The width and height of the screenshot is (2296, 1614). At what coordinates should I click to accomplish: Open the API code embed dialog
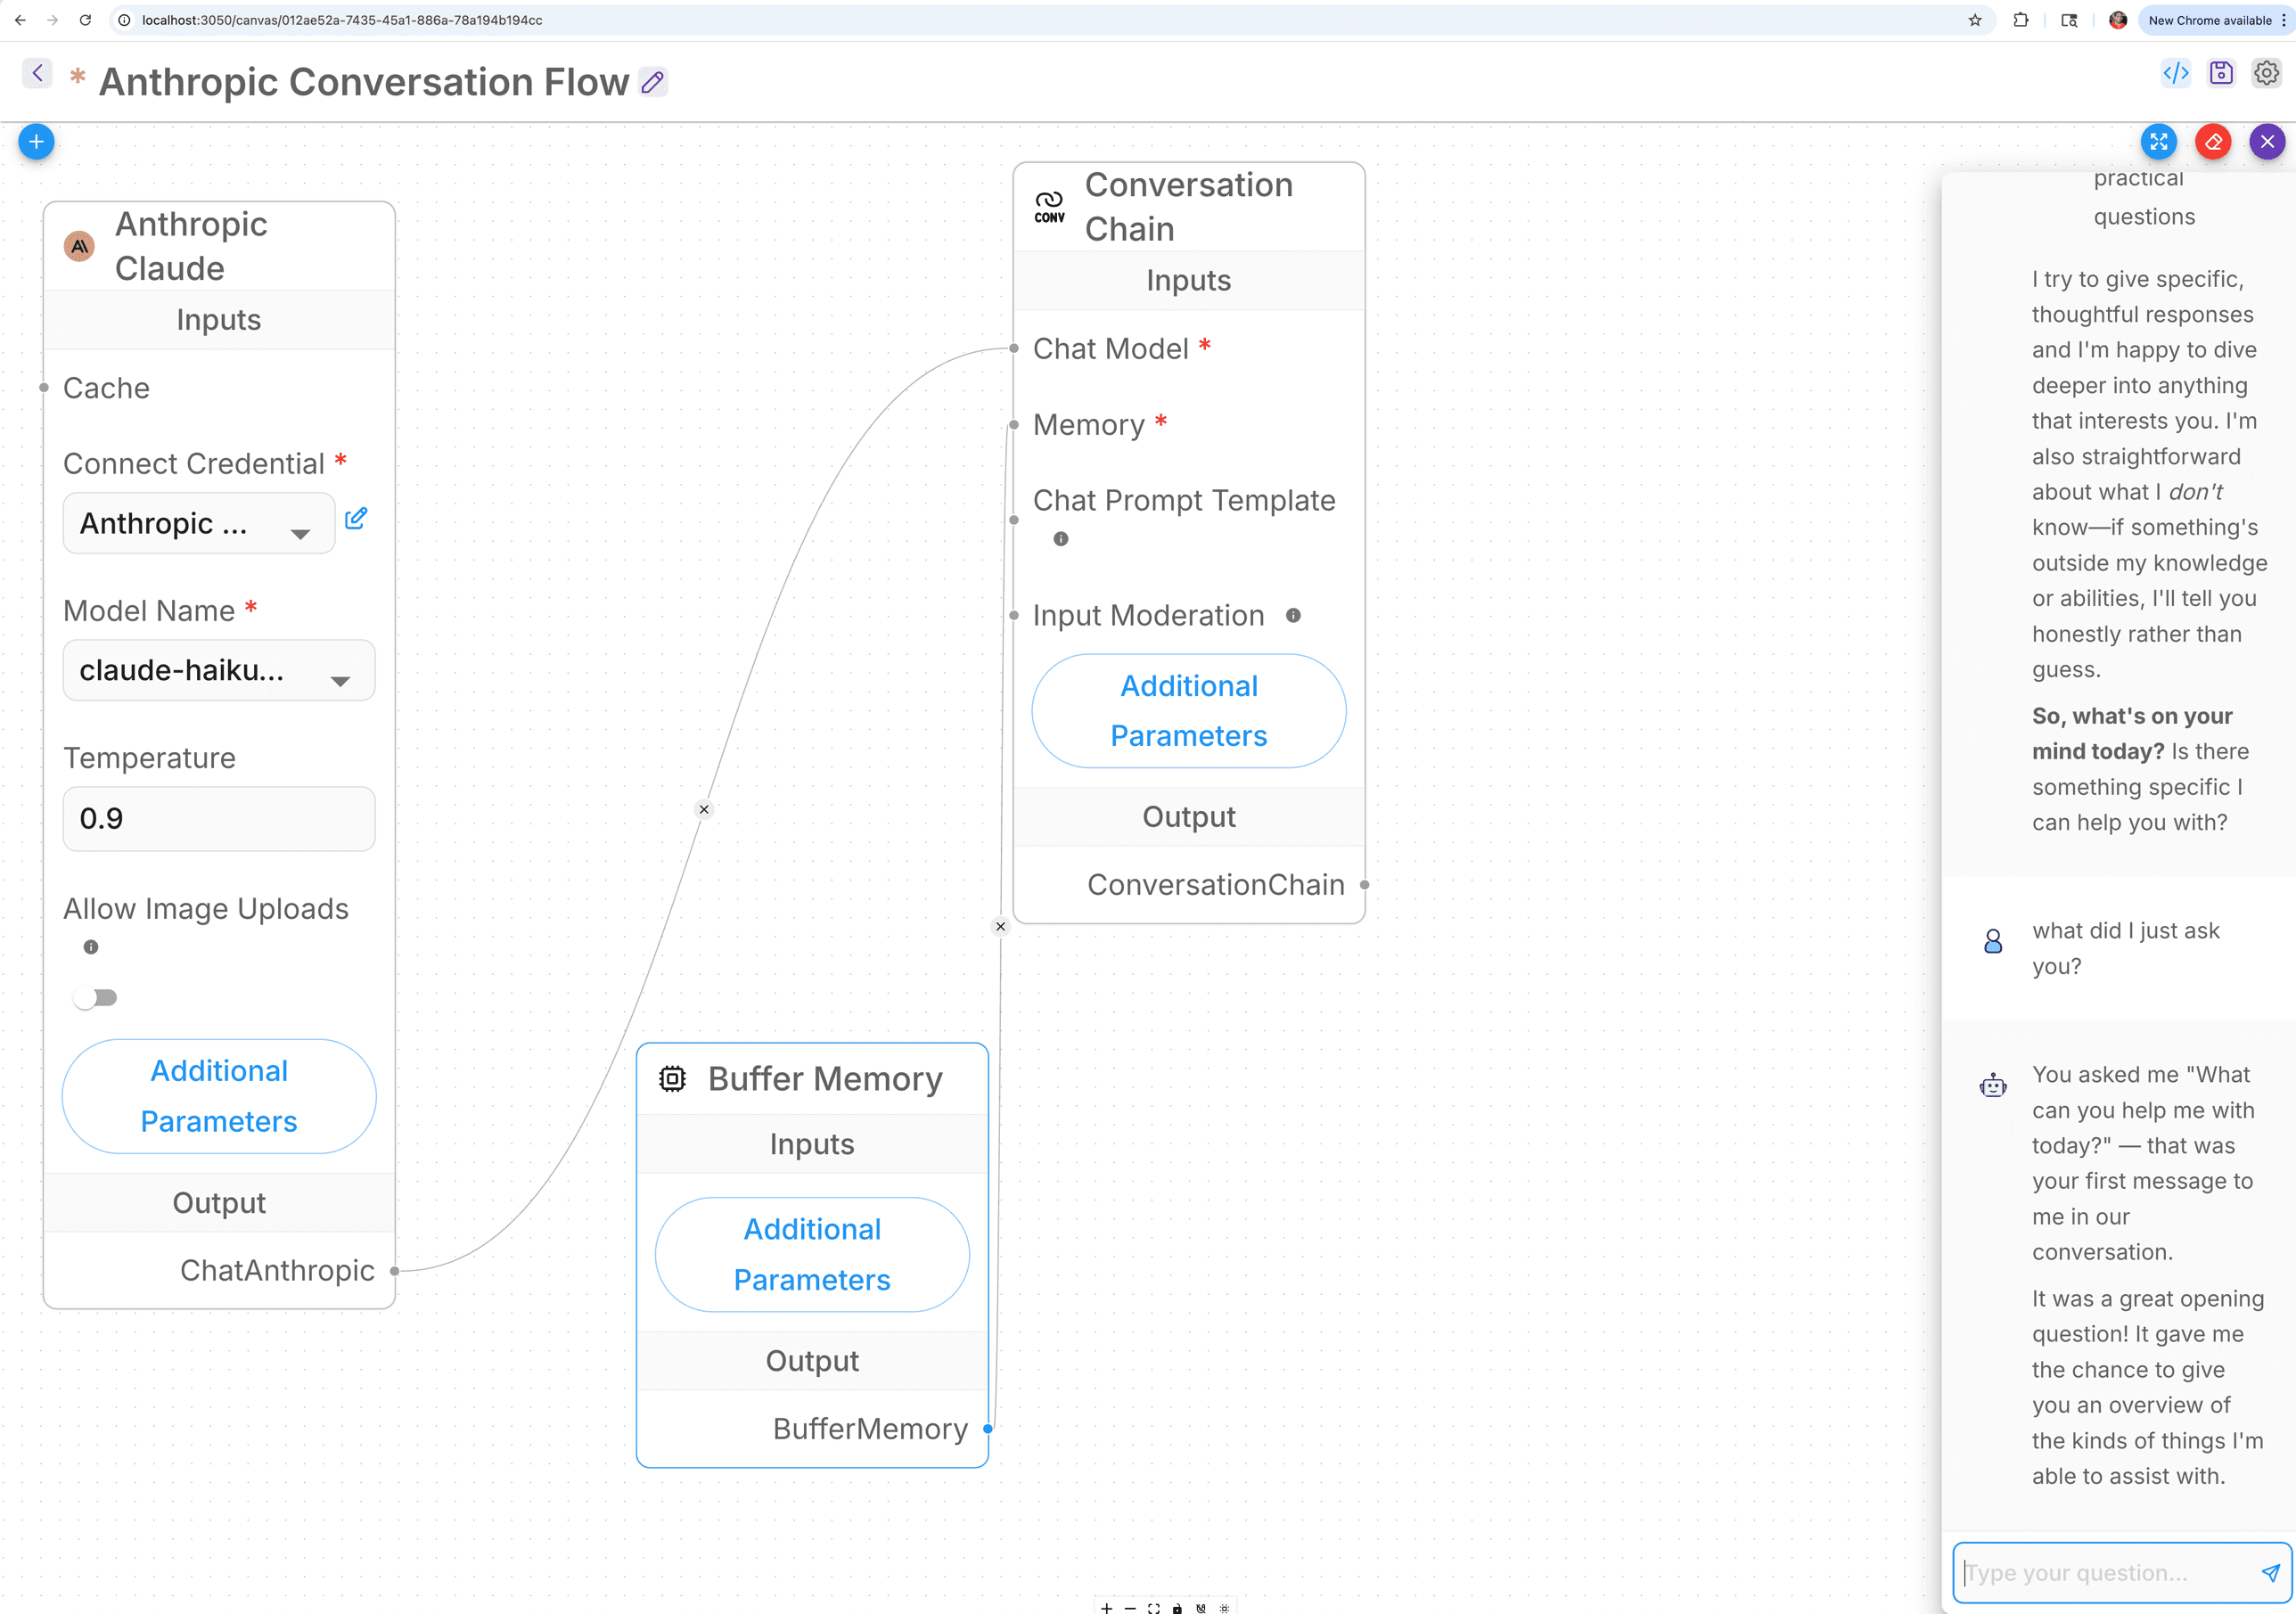click(x=2176, y=73)
